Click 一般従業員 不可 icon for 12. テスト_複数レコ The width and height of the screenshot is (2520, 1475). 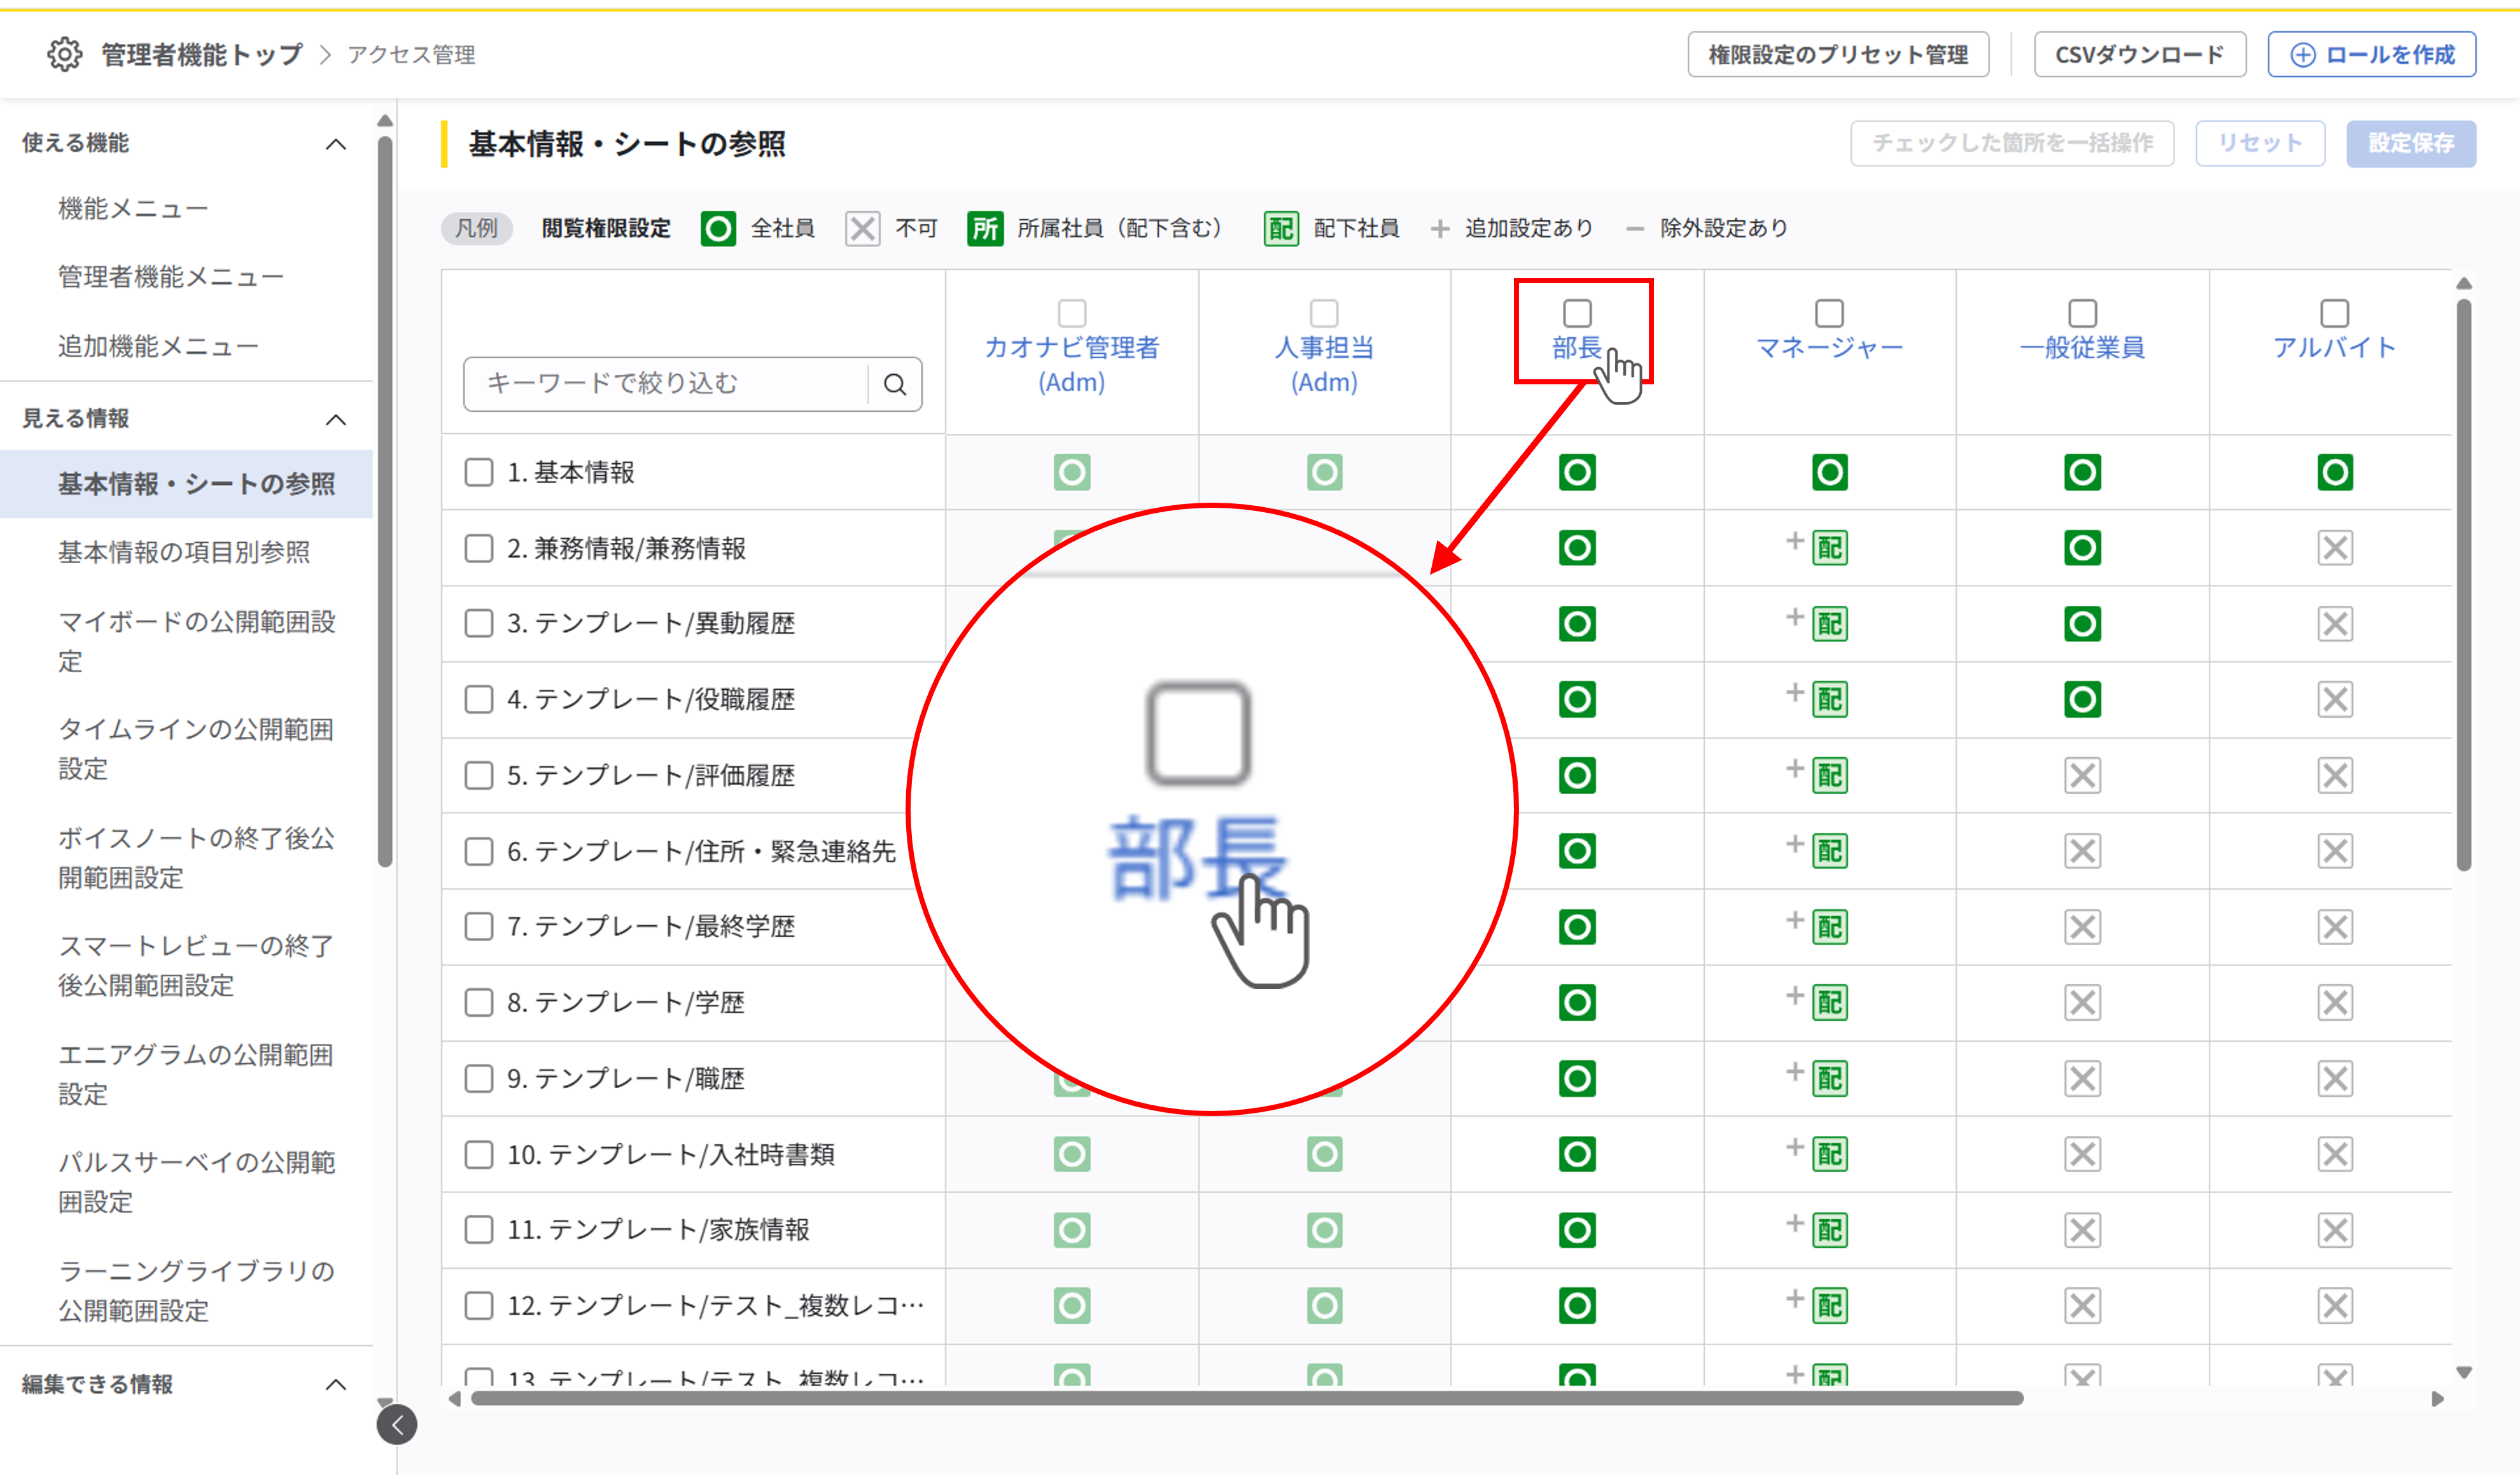pyautogui.click(x=2082, y=1305)
